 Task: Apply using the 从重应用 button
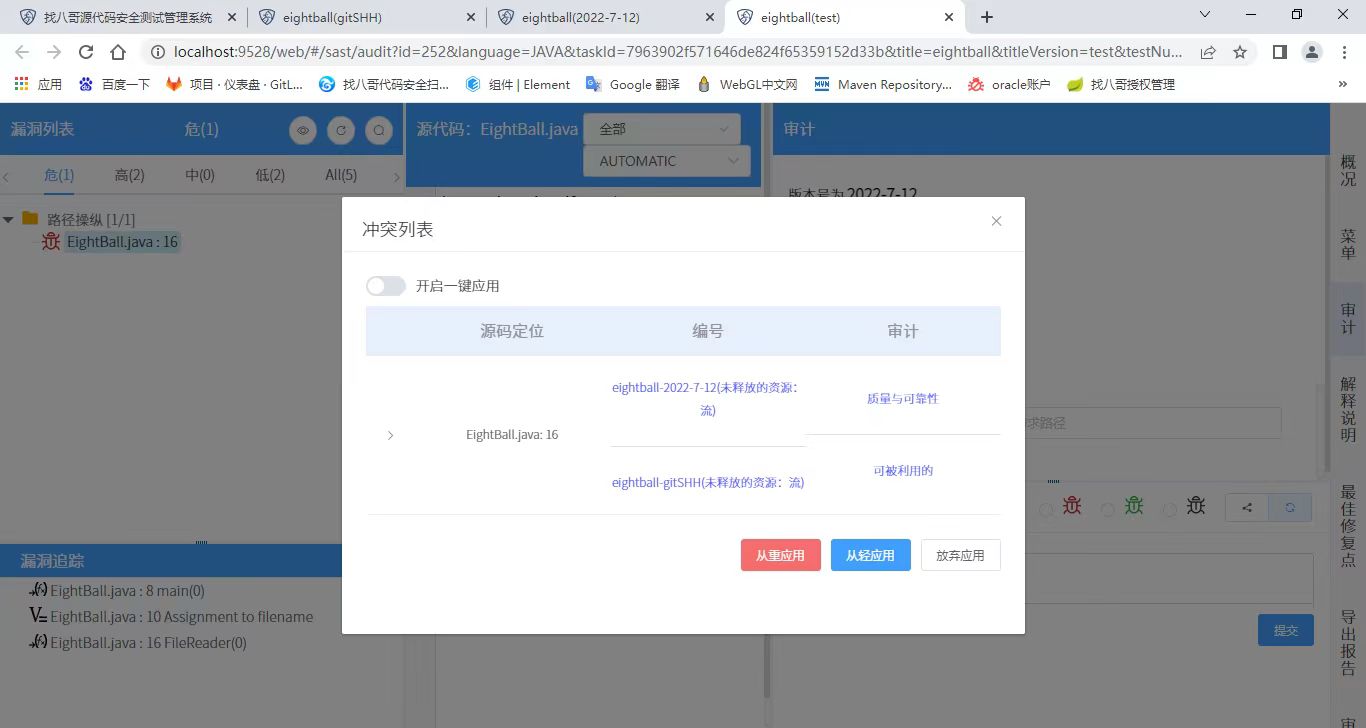[x=781, y=555]
